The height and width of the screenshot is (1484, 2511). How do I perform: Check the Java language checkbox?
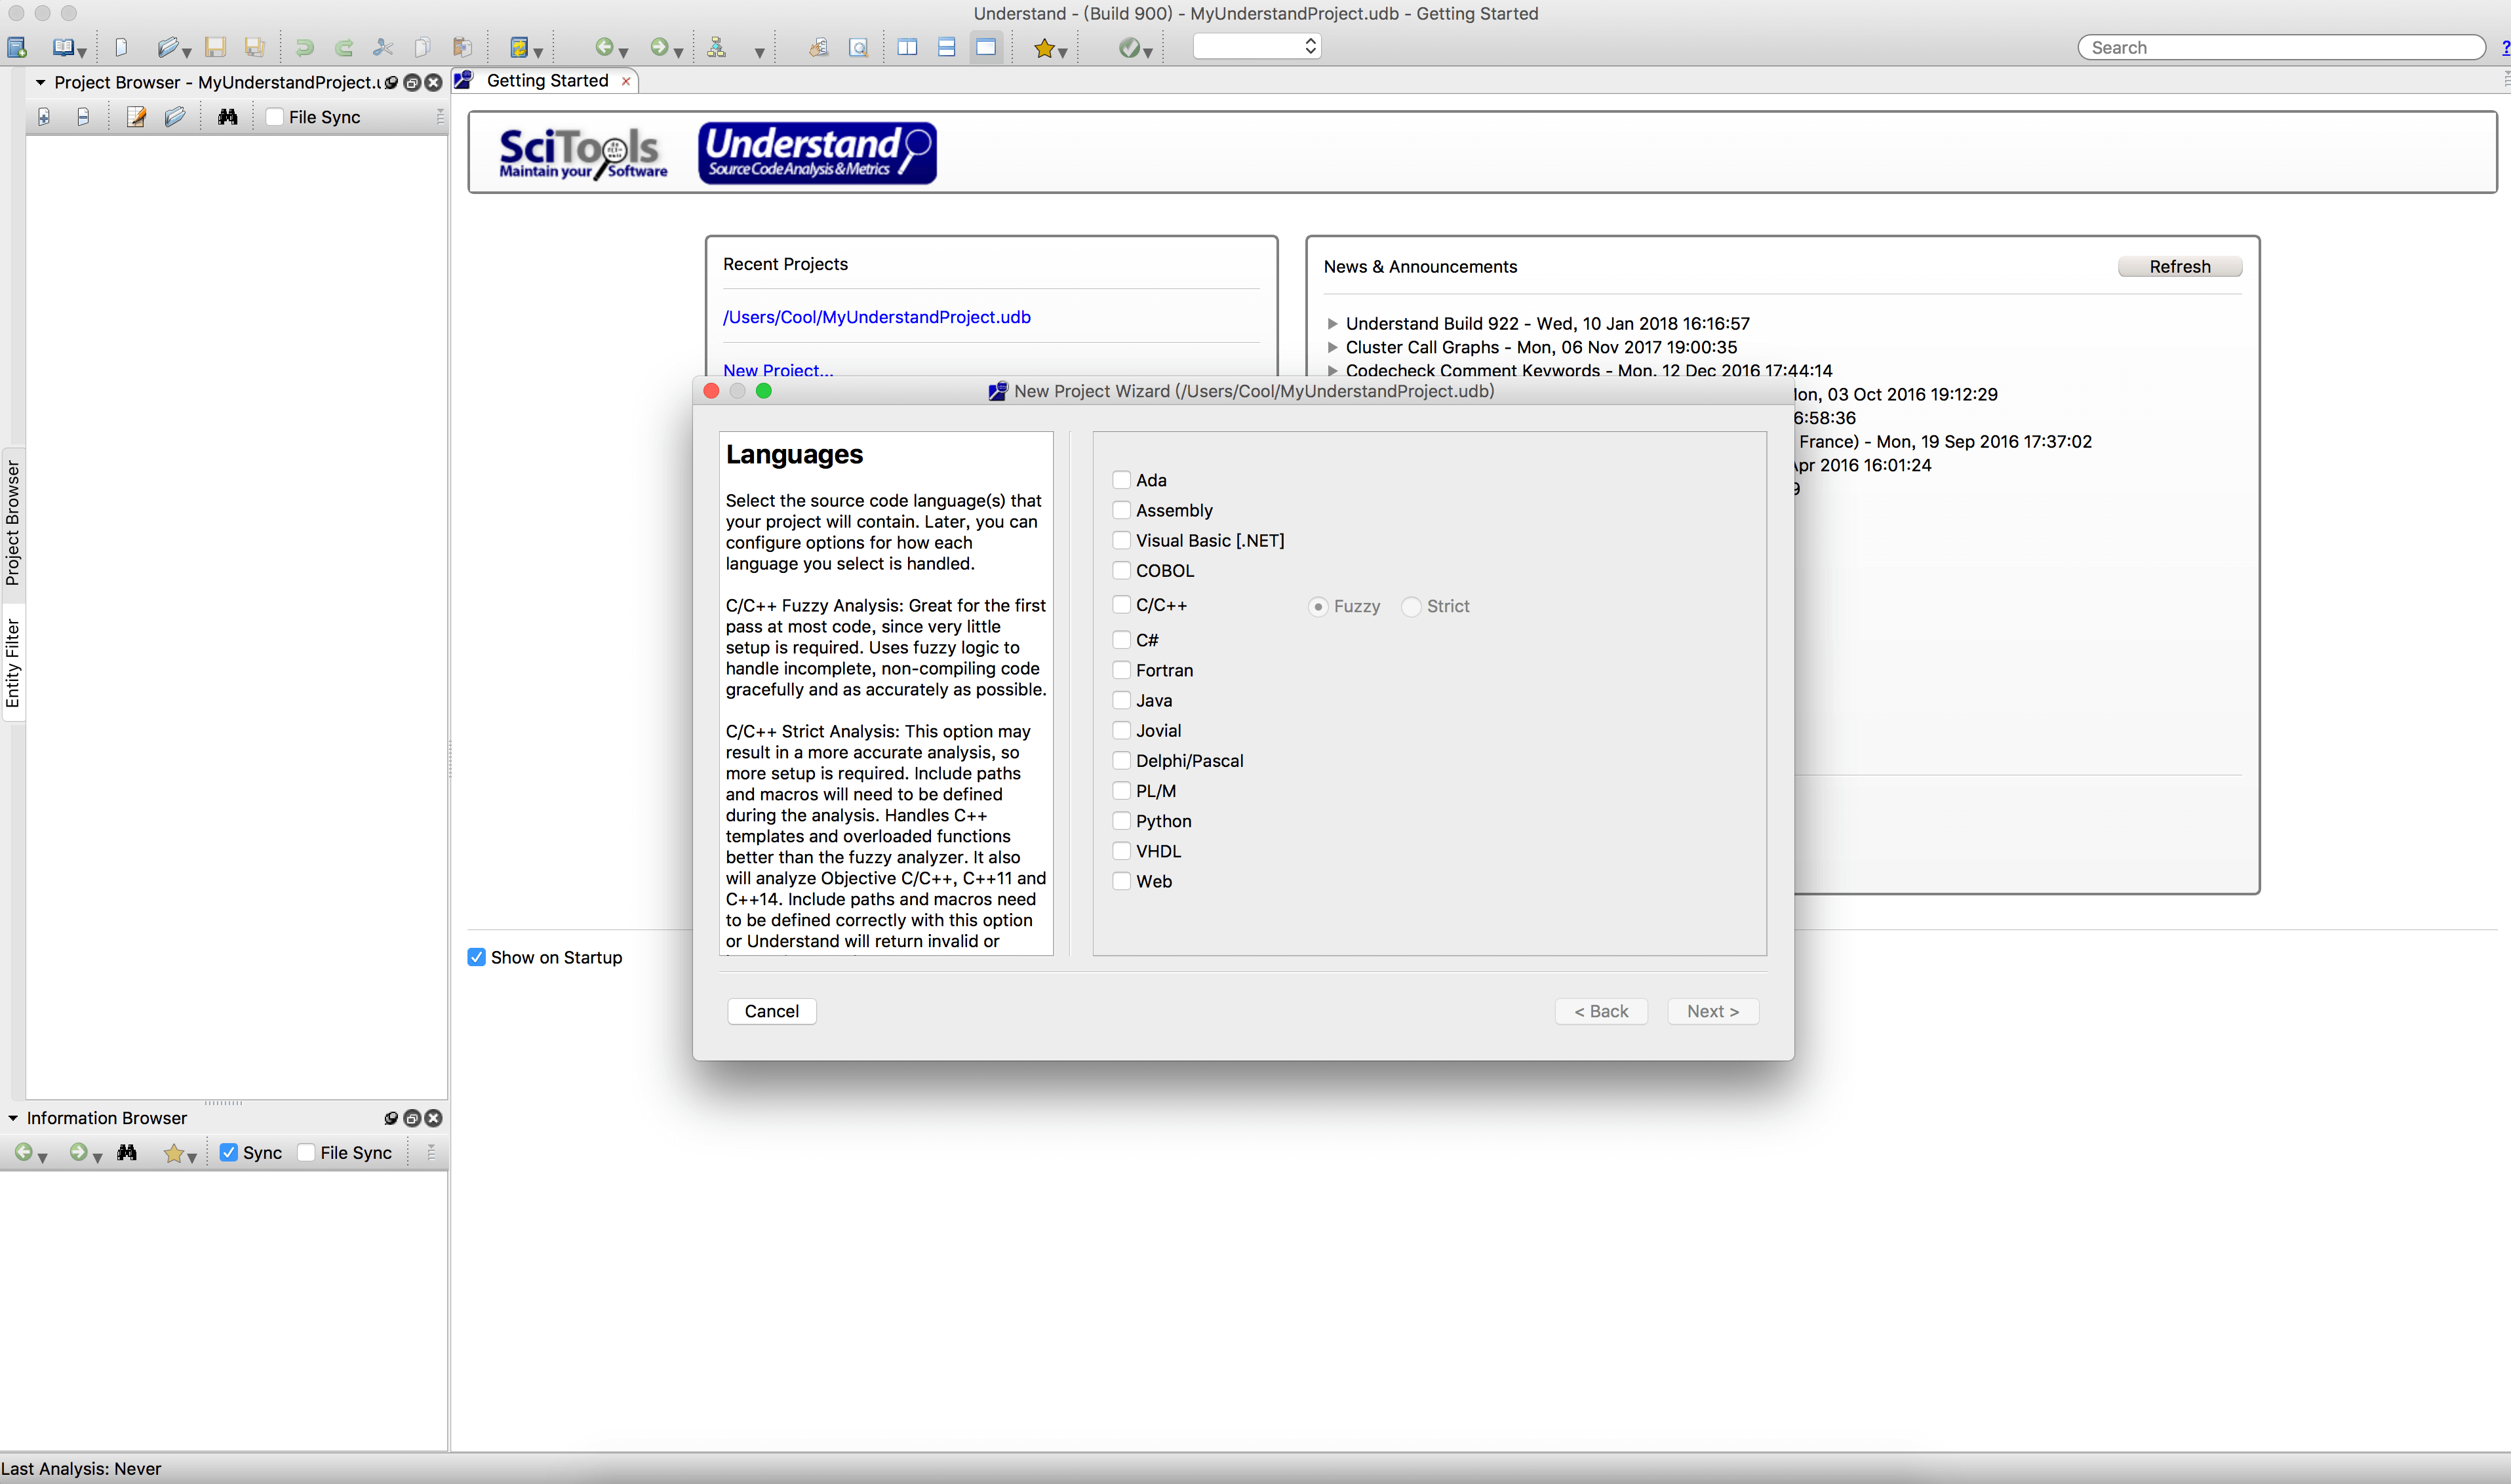tap(1122, 700)
